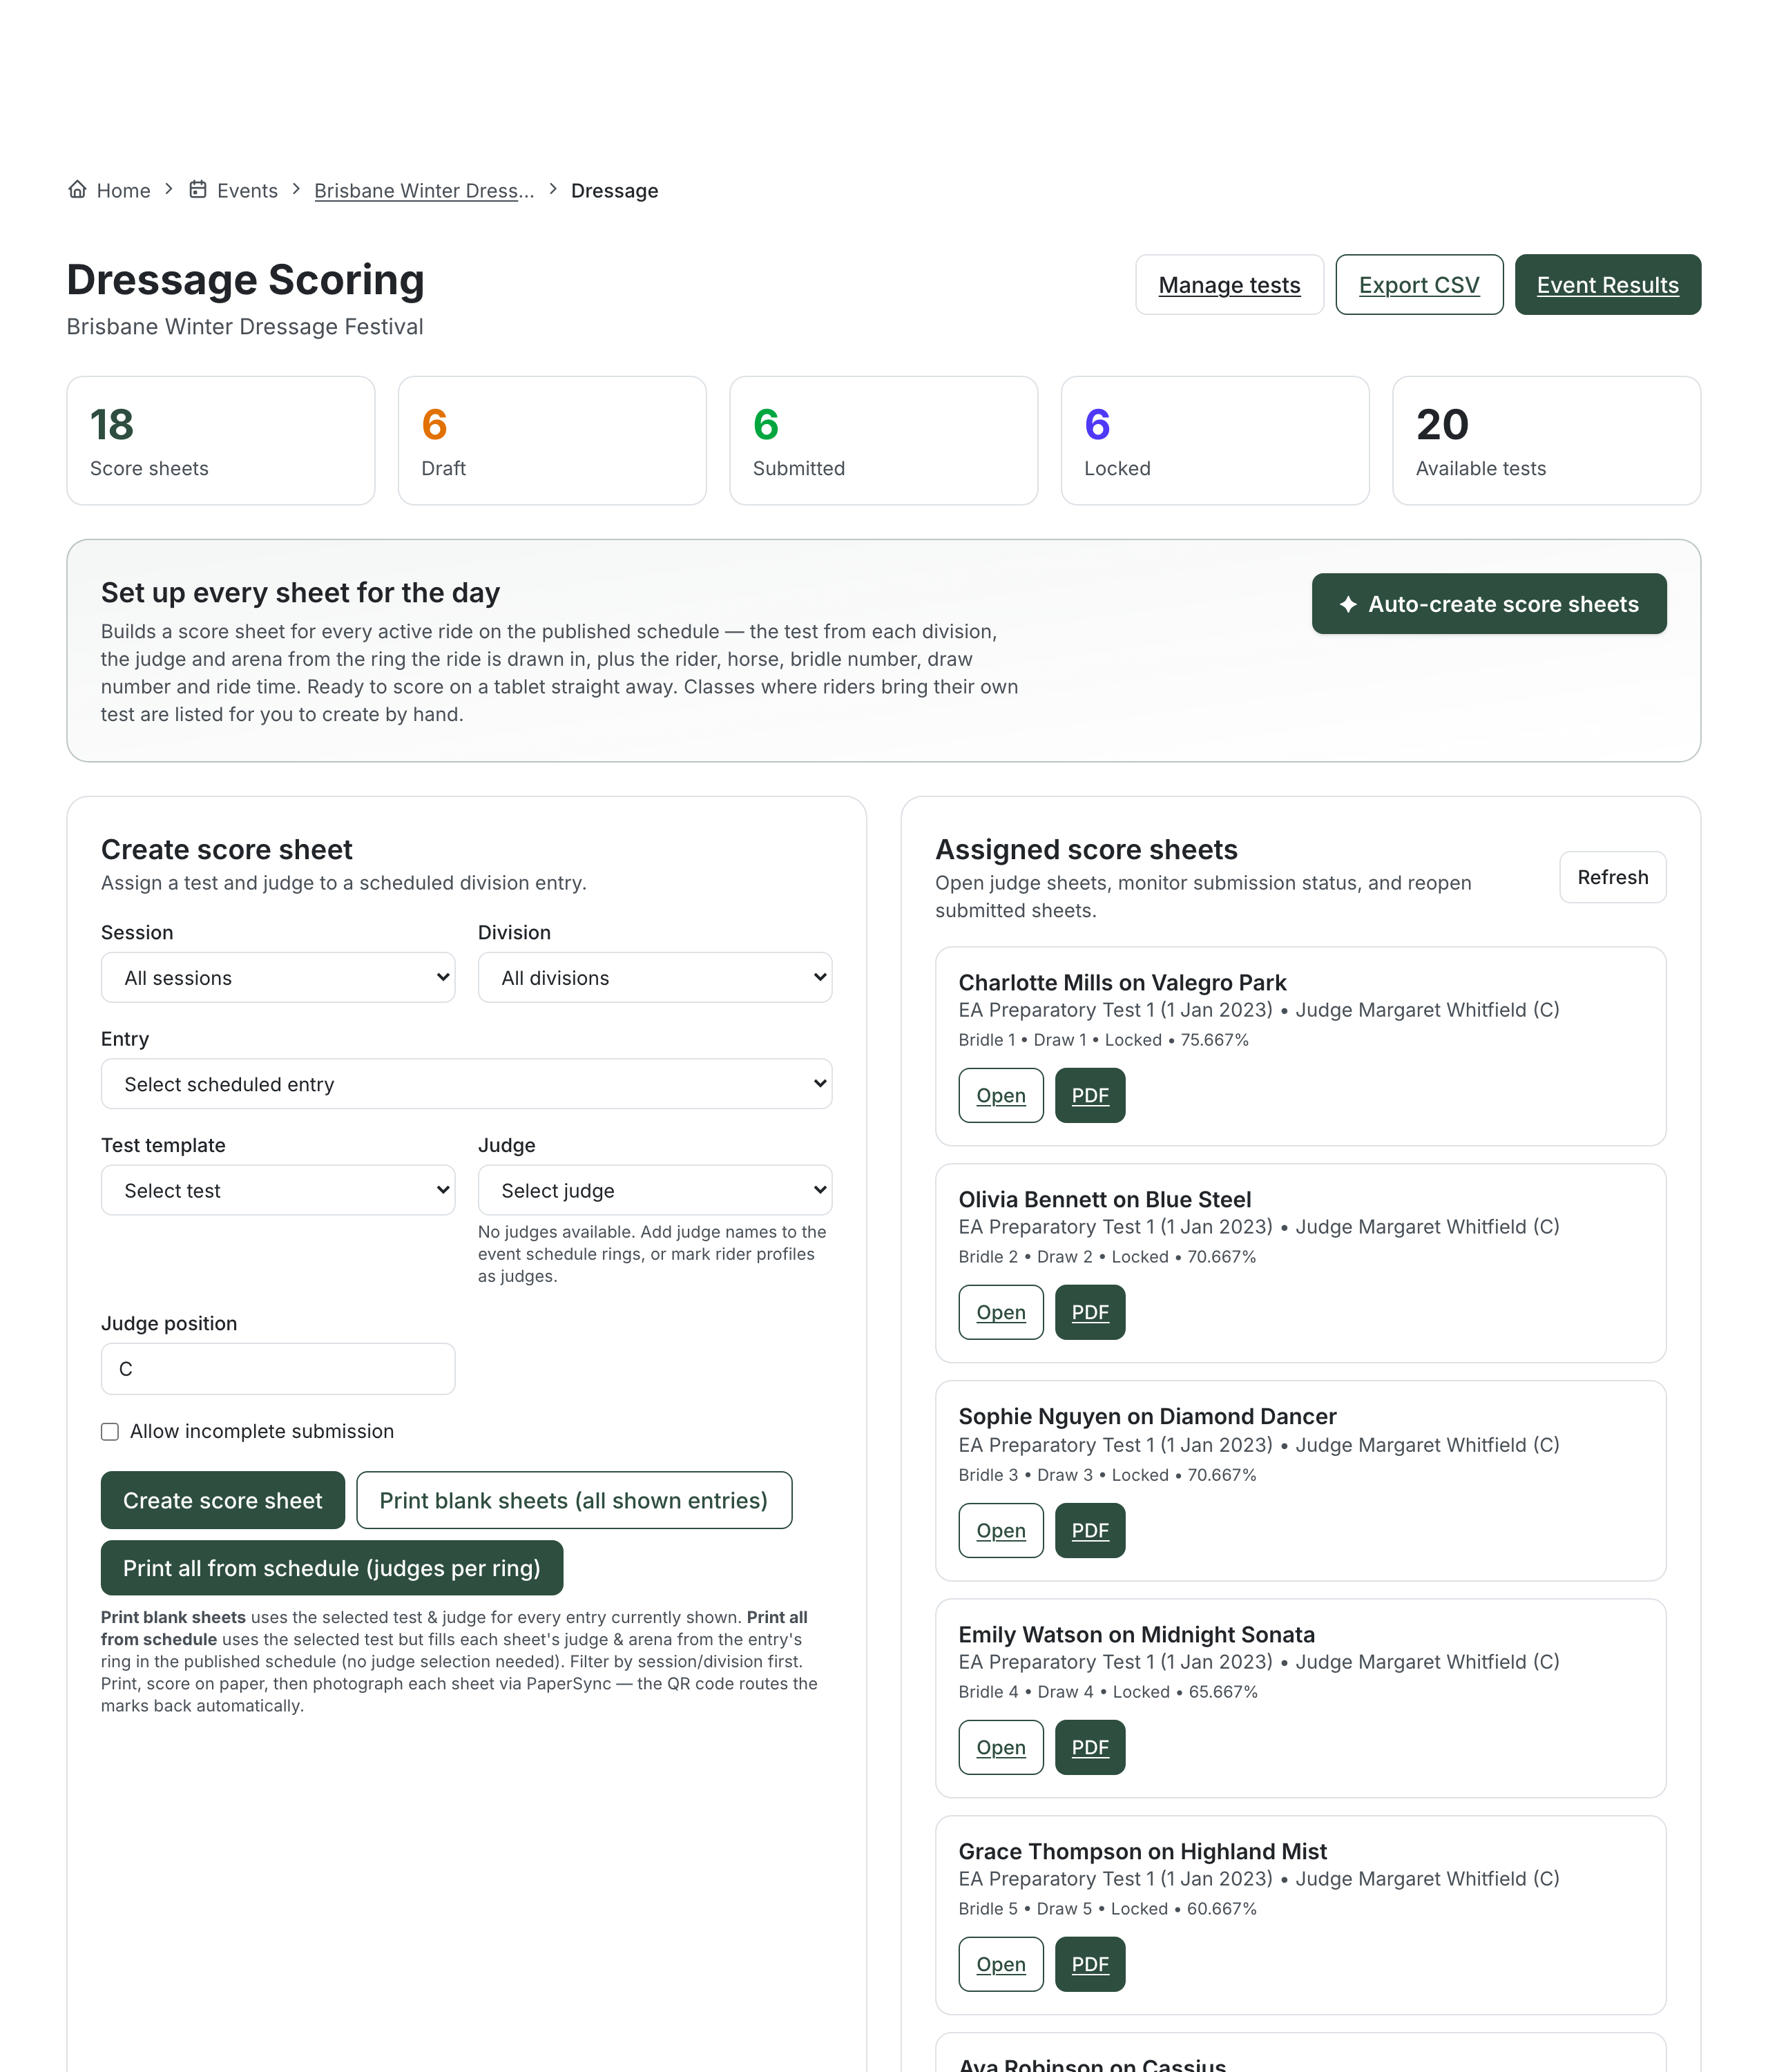Click 'Grace Thompson on Highland Mist' title

point(1142,1851)
